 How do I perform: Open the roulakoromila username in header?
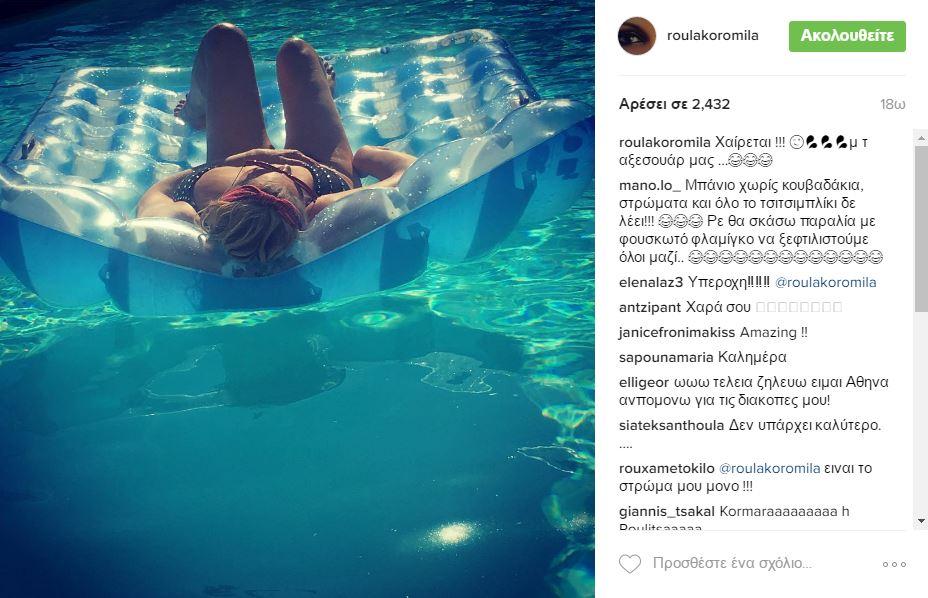point(713,36)
